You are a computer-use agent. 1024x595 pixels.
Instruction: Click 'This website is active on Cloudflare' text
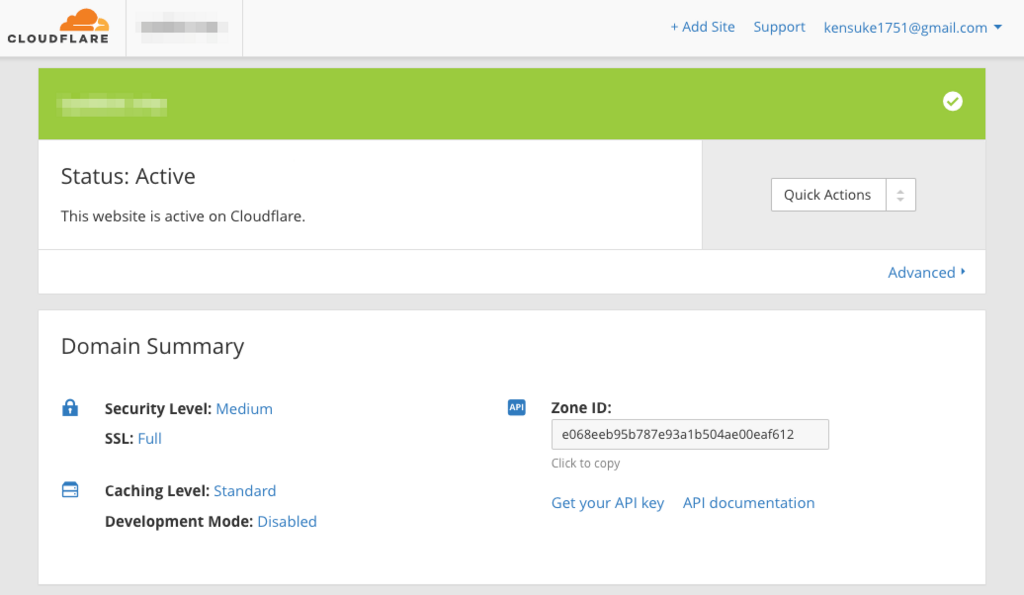(x=183, y=216)
